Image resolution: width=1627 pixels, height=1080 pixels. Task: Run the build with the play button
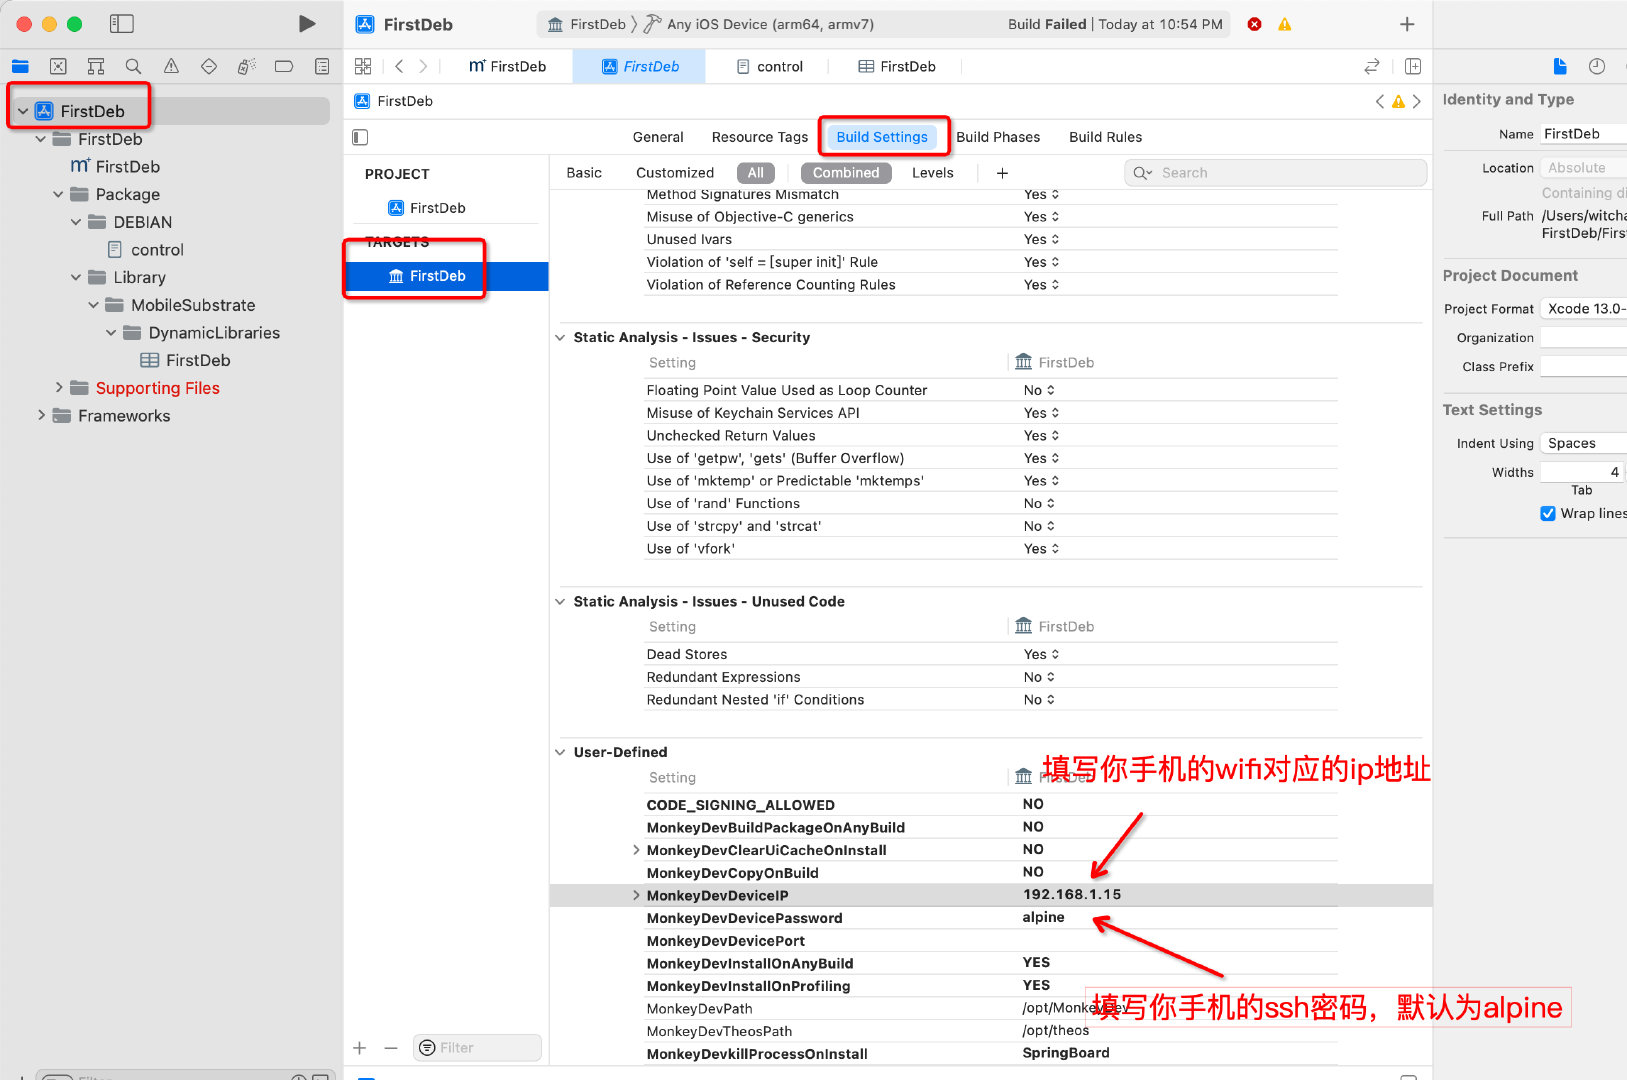(x=307, y=24)
